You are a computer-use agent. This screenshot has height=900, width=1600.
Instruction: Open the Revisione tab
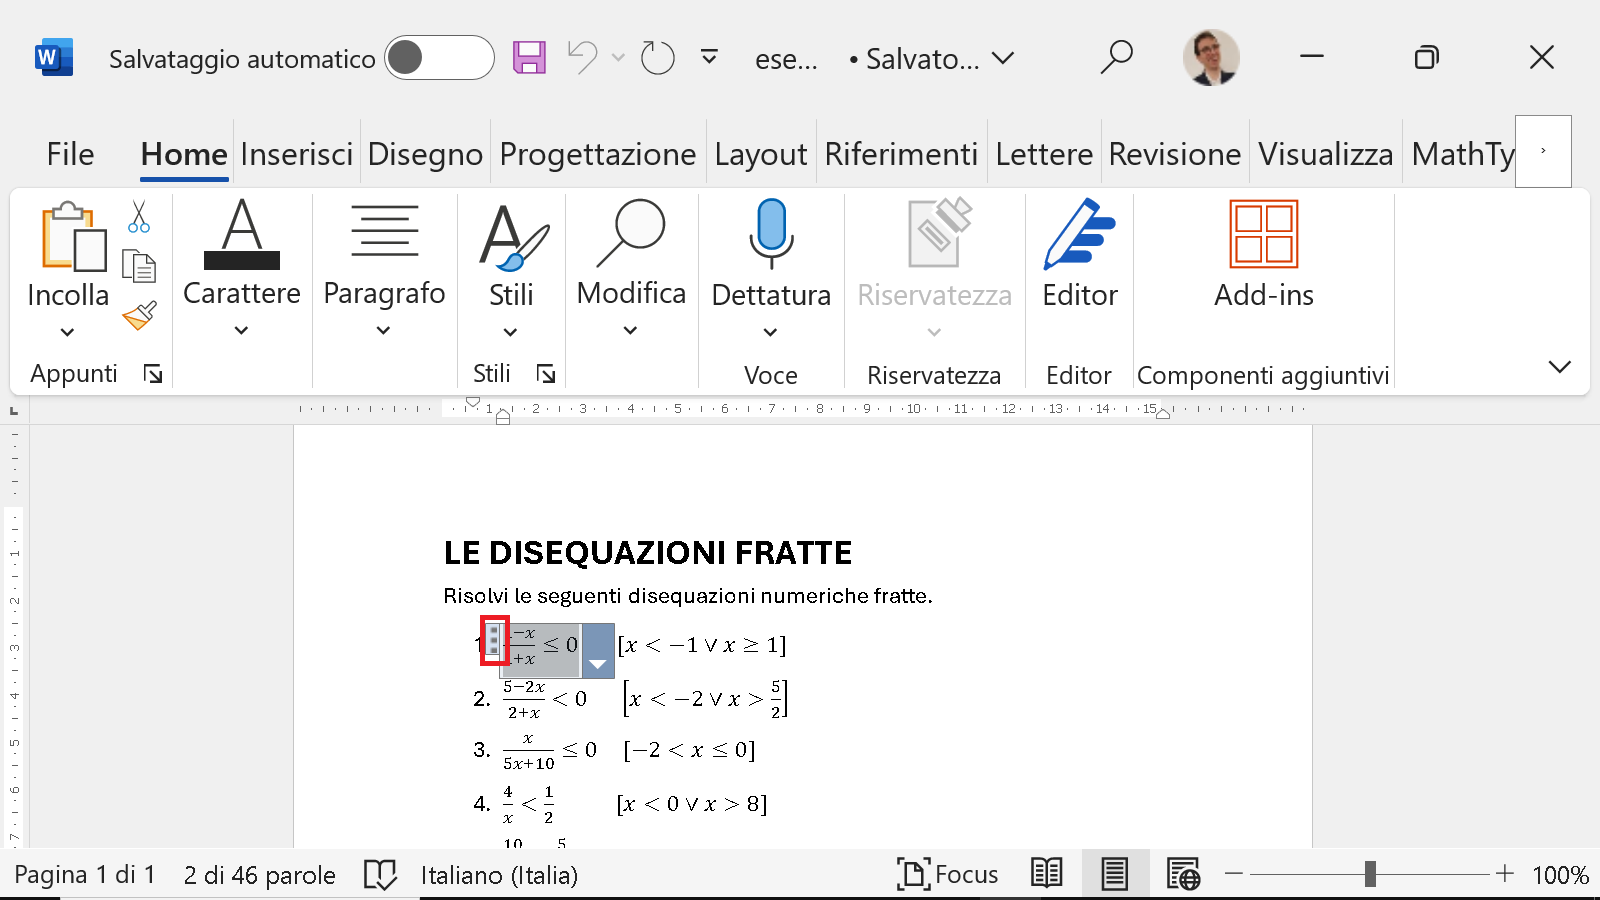pos(1175,154)
